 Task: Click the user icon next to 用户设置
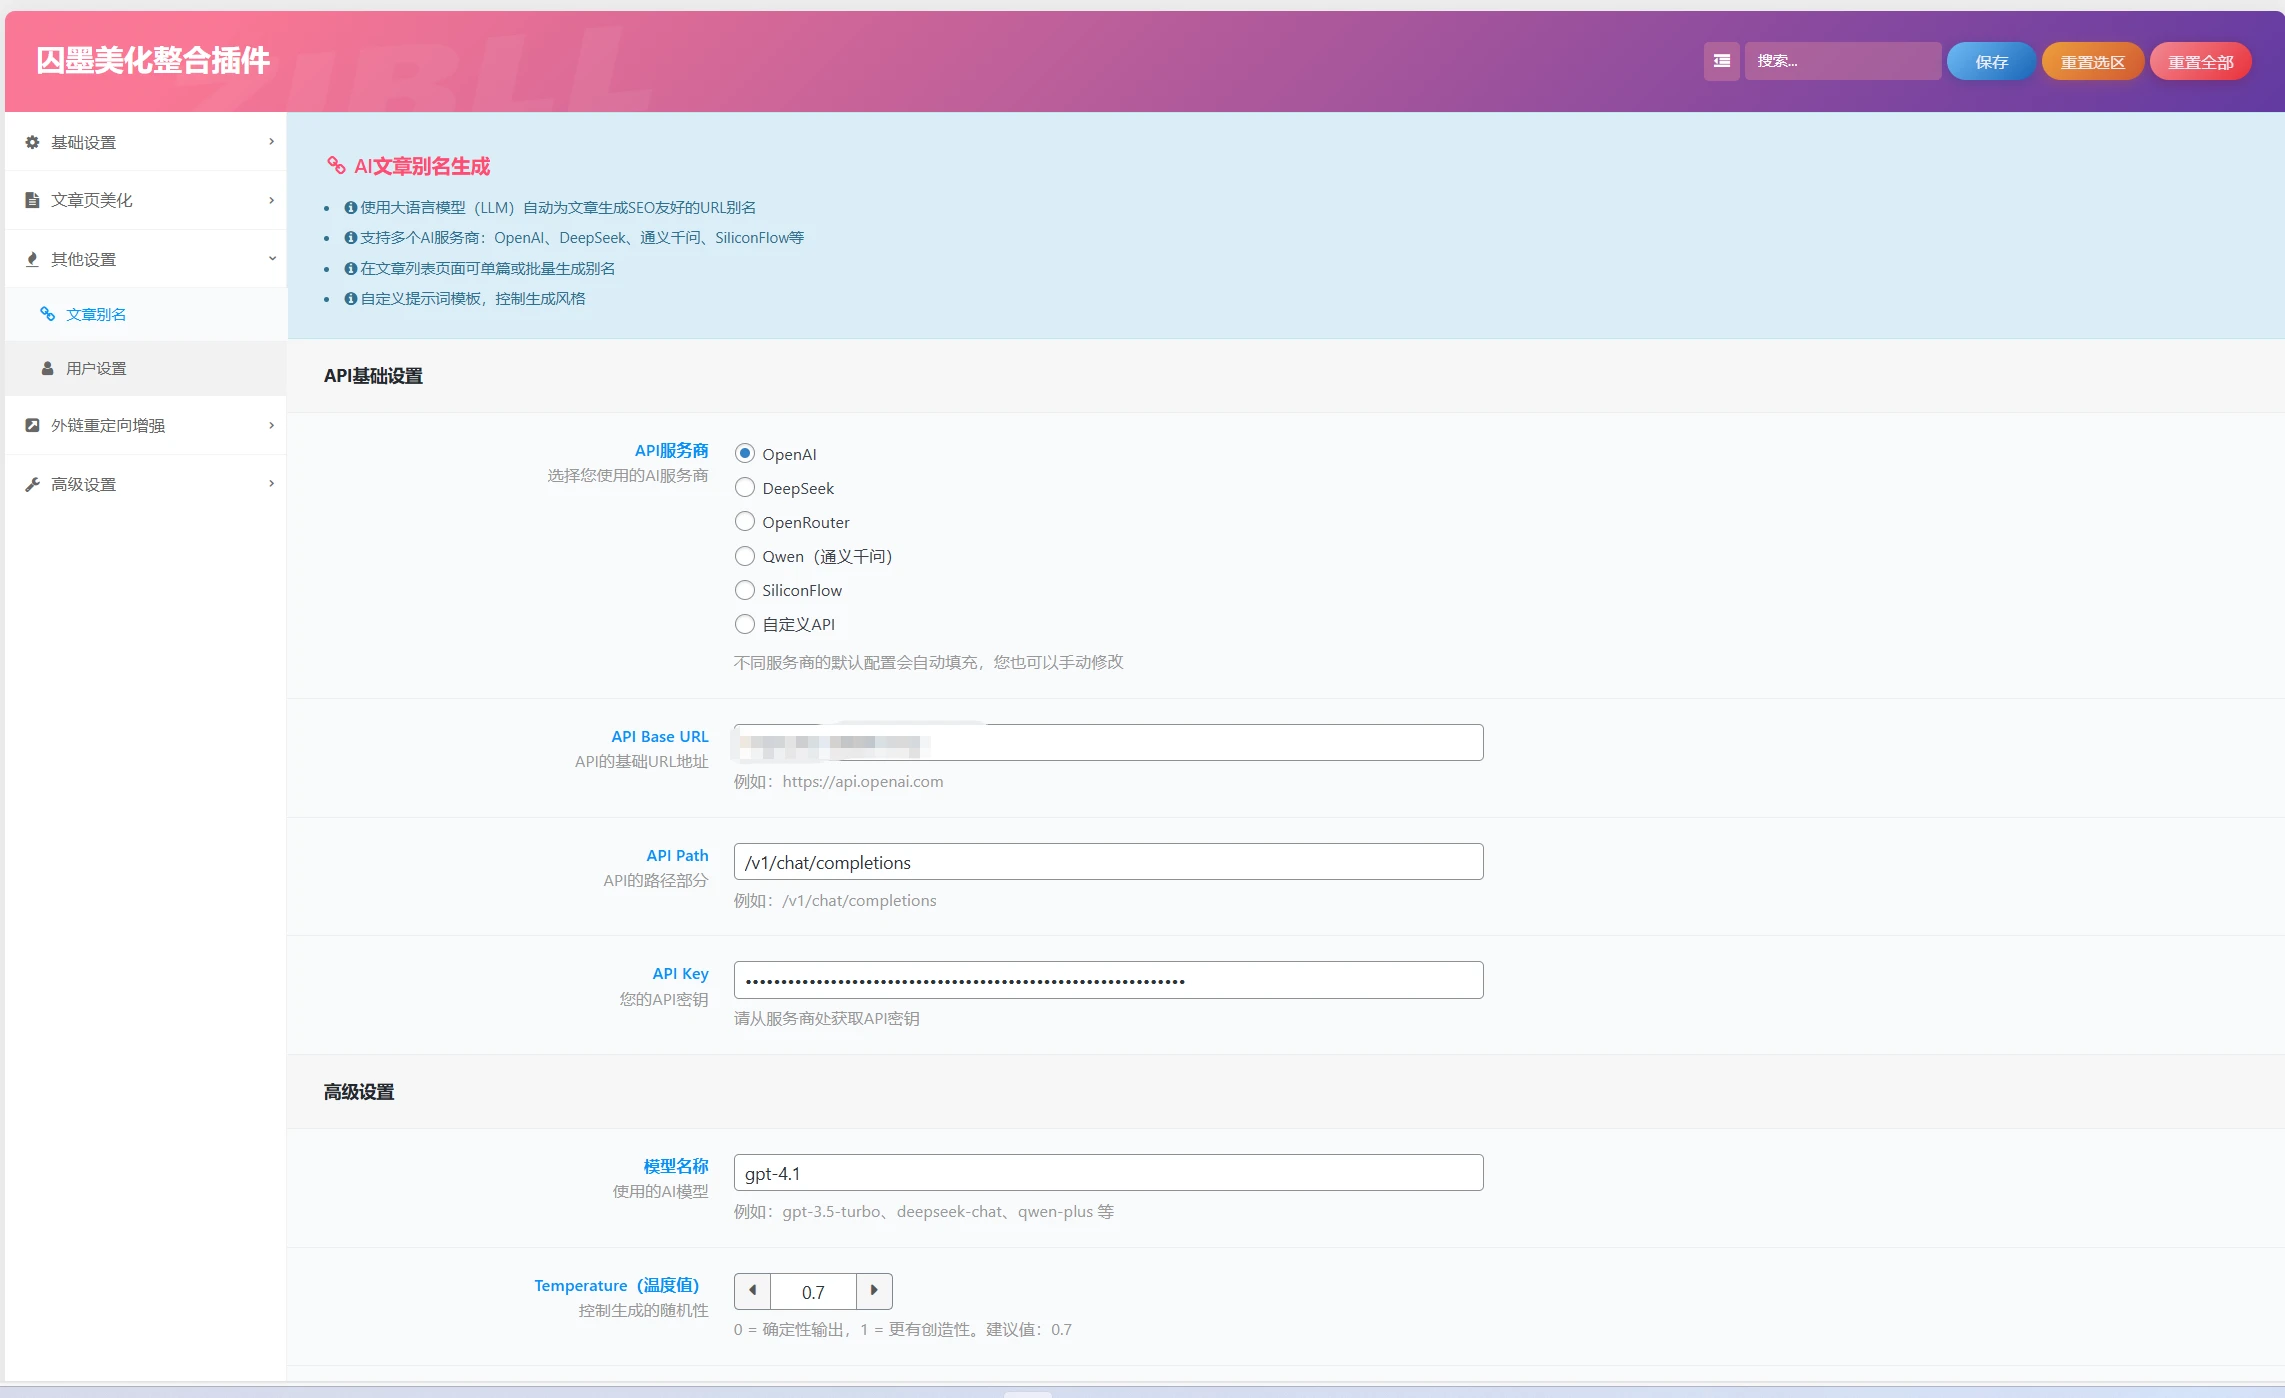point(47,368)
